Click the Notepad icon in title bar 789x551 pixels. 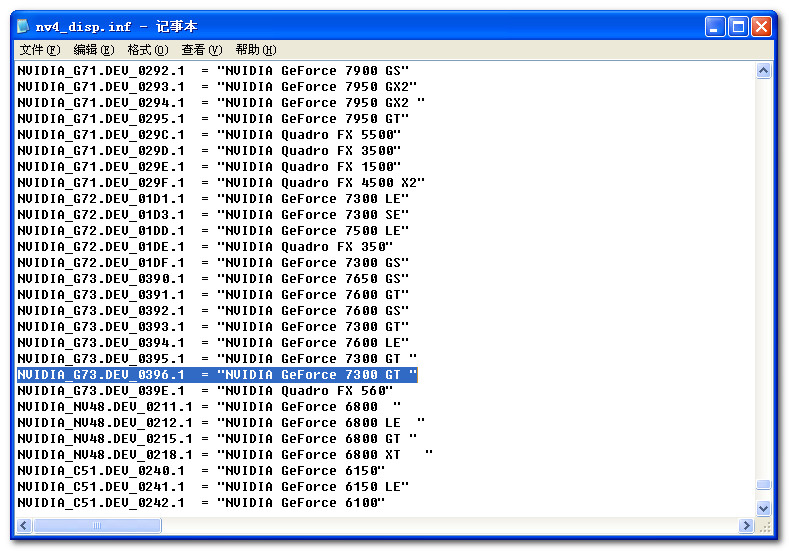point(23,26)
